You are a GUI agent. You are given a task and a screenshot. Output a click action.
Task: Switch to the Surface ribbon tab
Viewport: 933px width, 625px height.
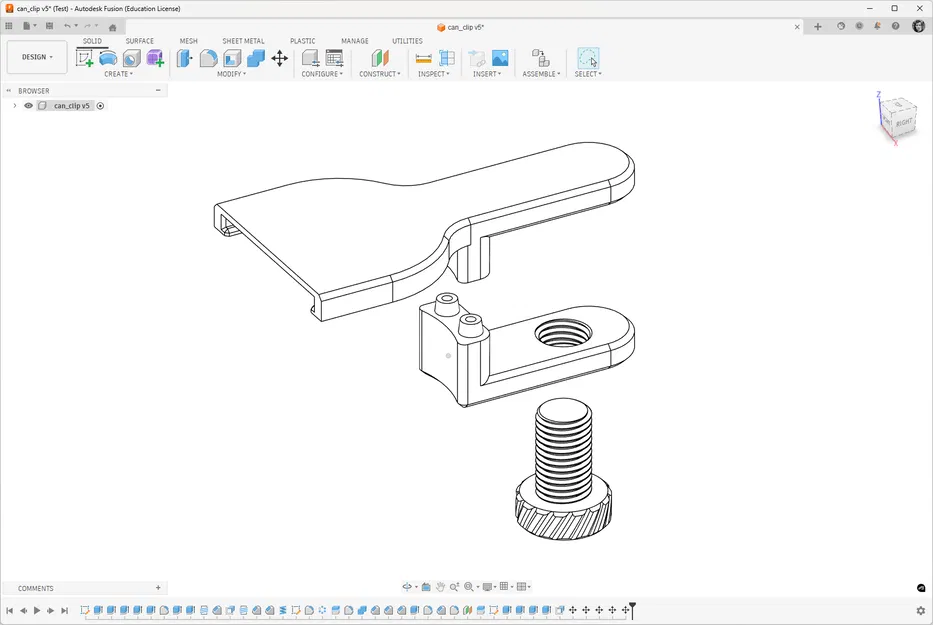coord(139,41)
